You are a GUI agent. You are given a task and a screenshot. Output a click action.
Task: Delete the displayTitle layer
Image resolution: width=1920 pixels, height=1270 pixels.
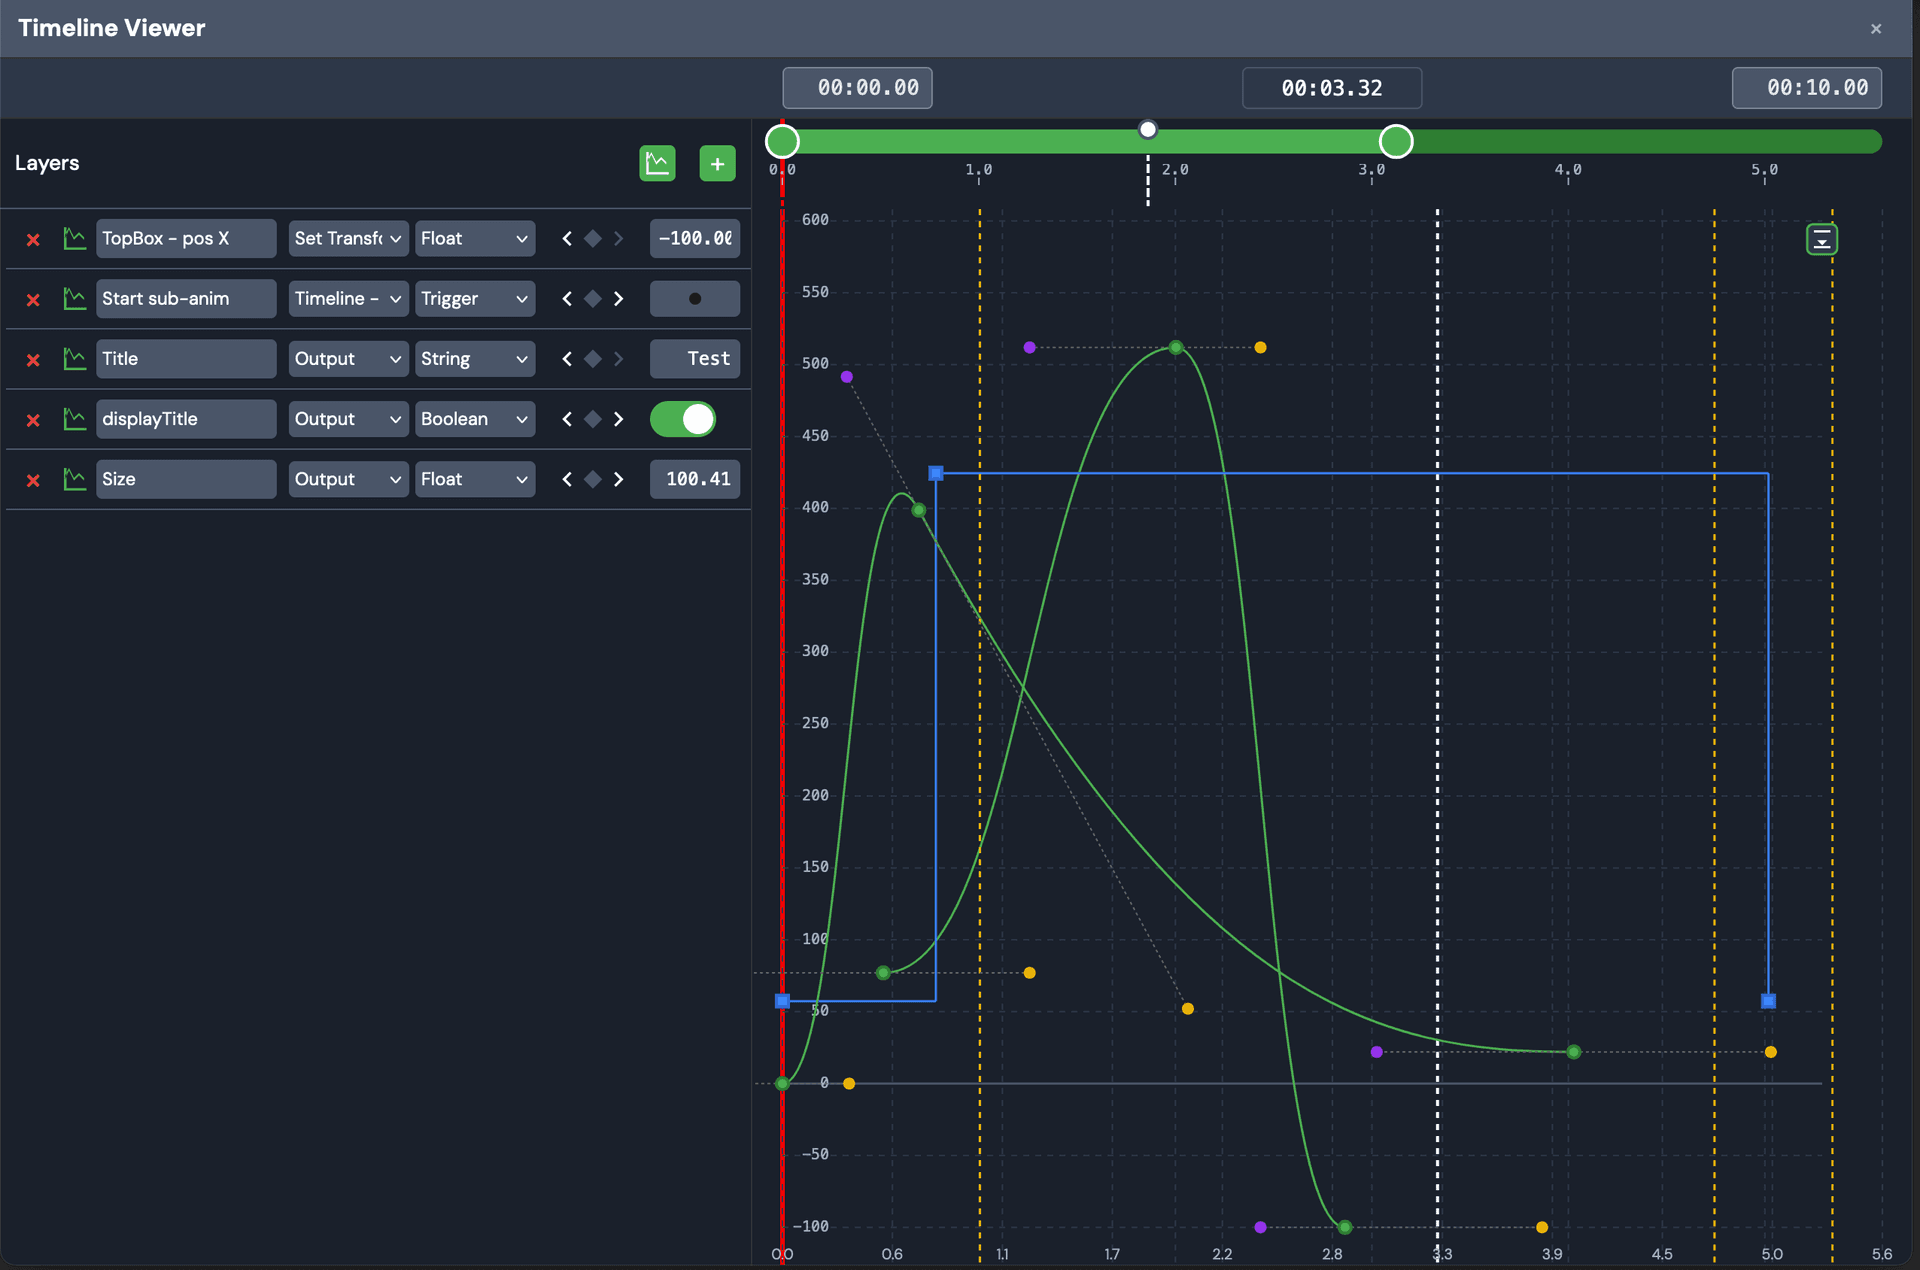pos(33,420)
